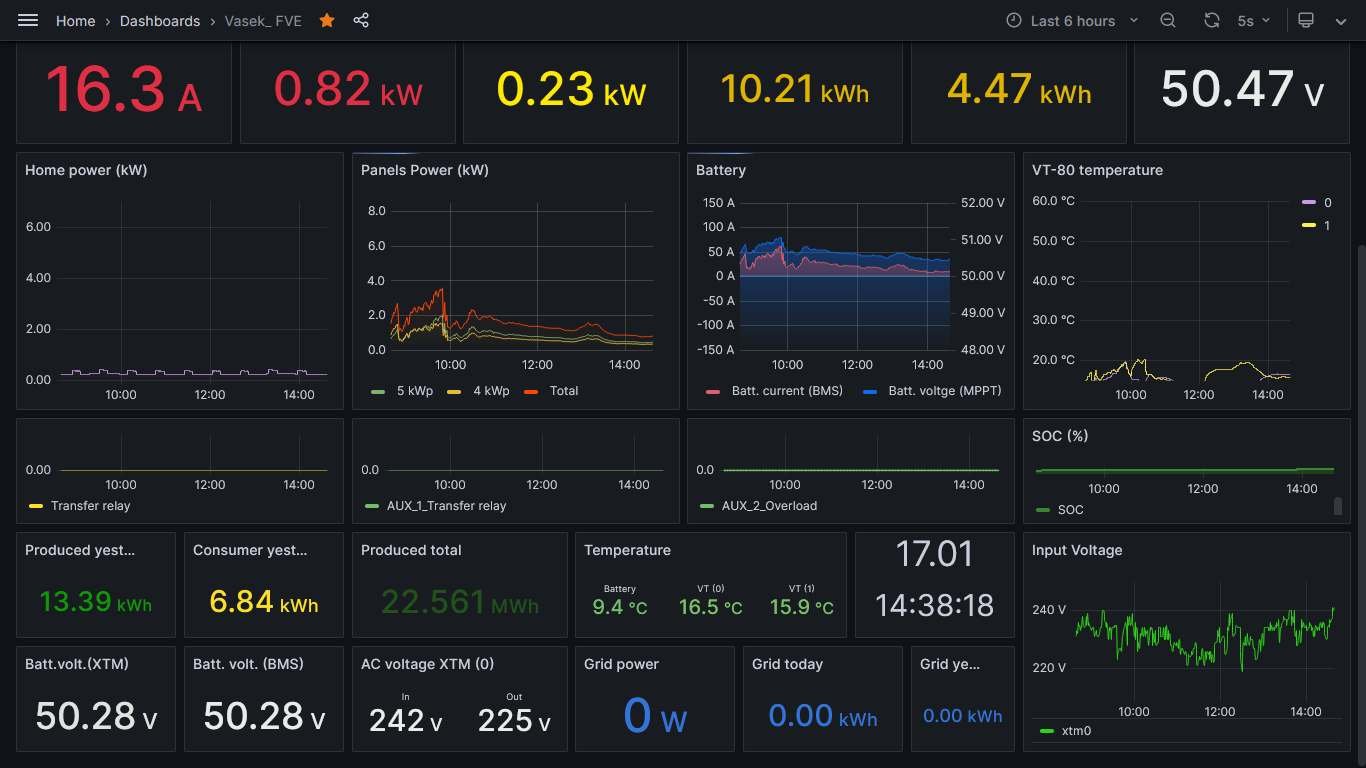Zoom out the time range
The image size is (1366, 768).
1168,20
